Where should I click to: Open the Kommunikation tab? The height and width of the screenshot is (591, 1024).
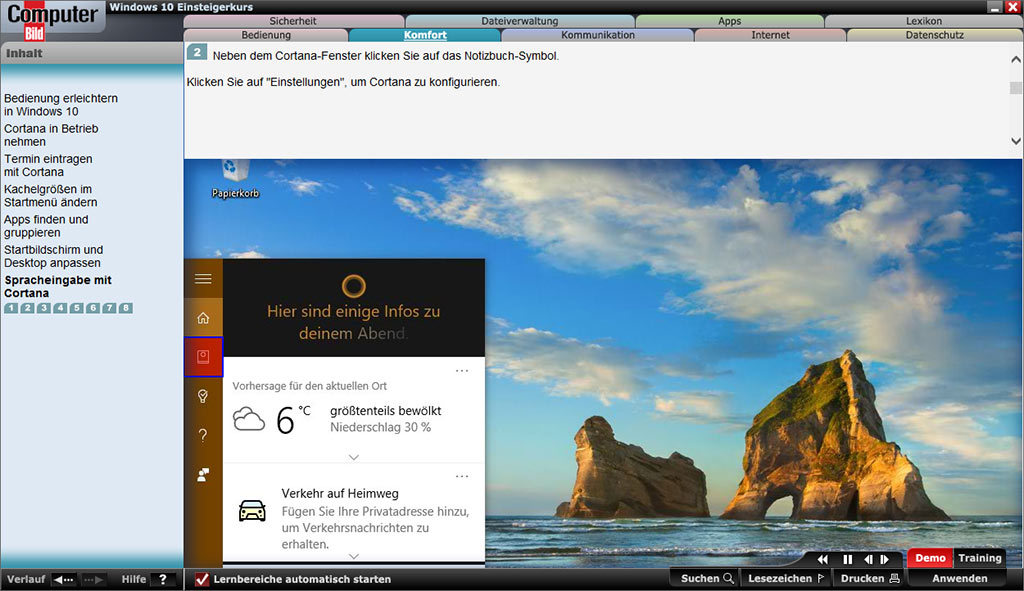[x=598, y=35]
